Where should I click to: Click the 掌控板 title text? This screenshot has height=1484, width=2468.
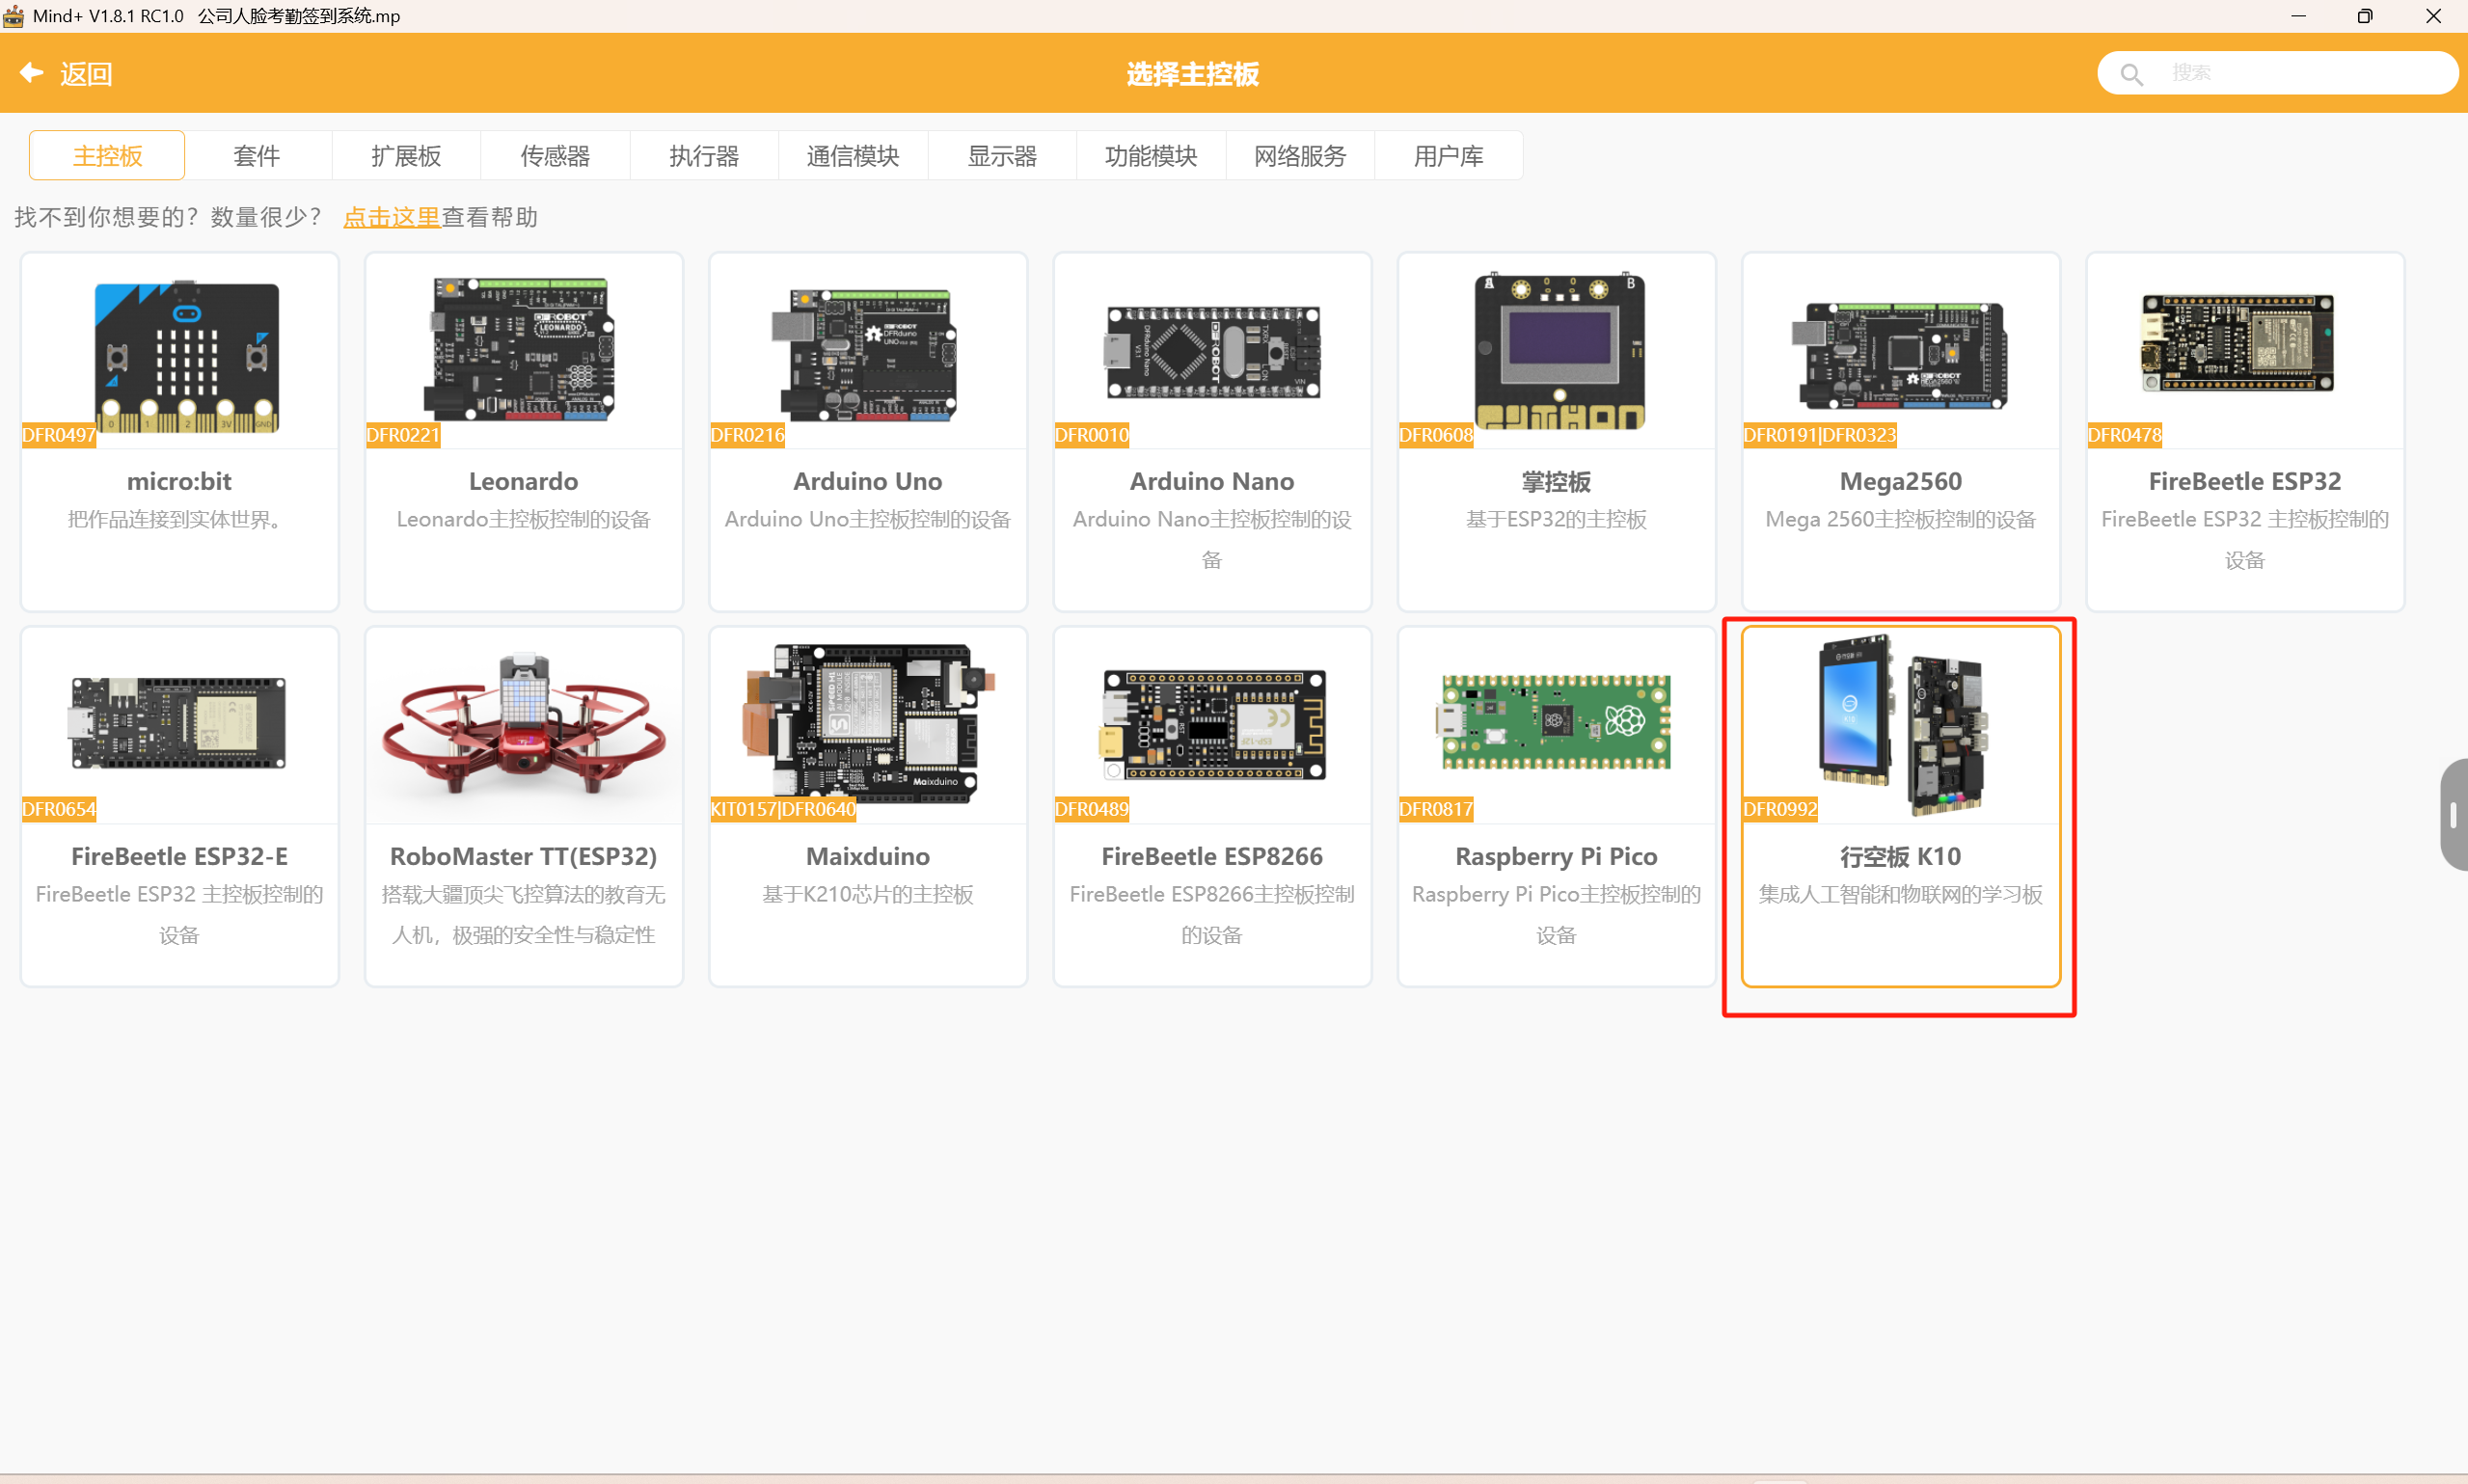[1556, 481]
